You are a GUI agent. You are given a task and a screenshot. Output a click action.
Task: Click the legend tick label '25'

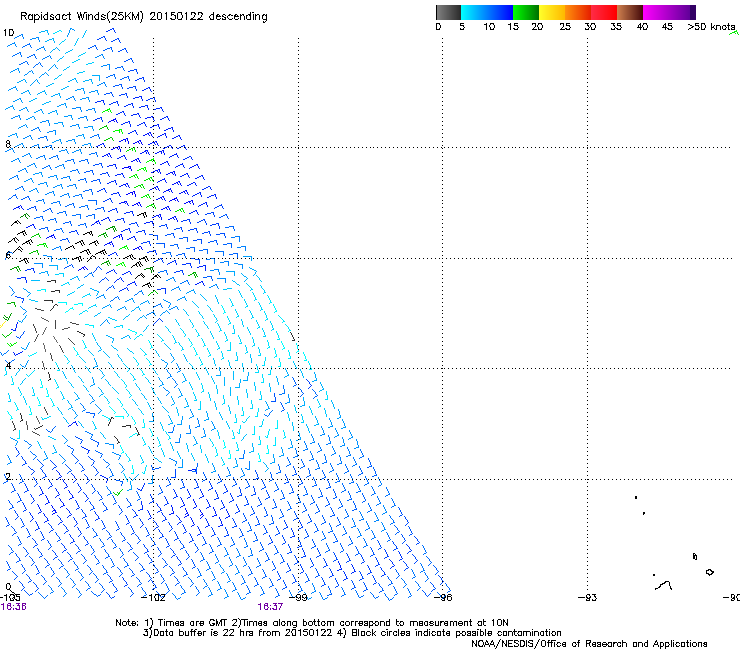click(565, 27)
